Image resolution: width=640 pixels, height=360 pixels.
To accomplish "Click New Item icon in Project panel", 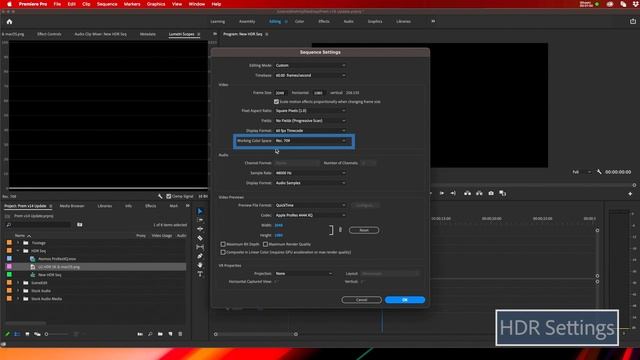I will click(x=170, y=334).
